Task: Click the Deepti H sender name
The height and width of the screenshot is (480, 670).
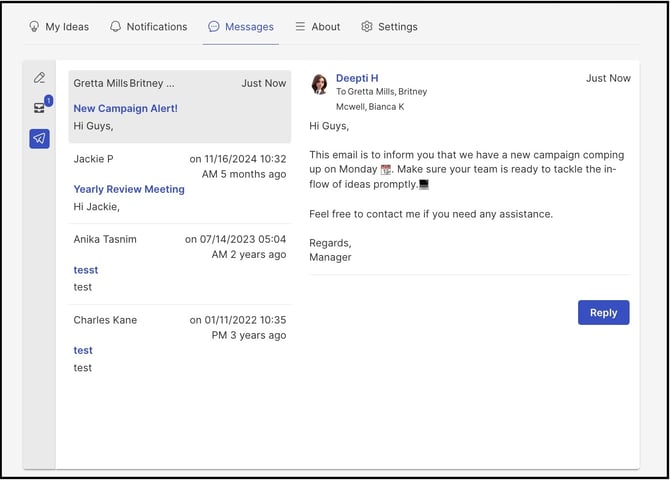Action: point(357,78)
